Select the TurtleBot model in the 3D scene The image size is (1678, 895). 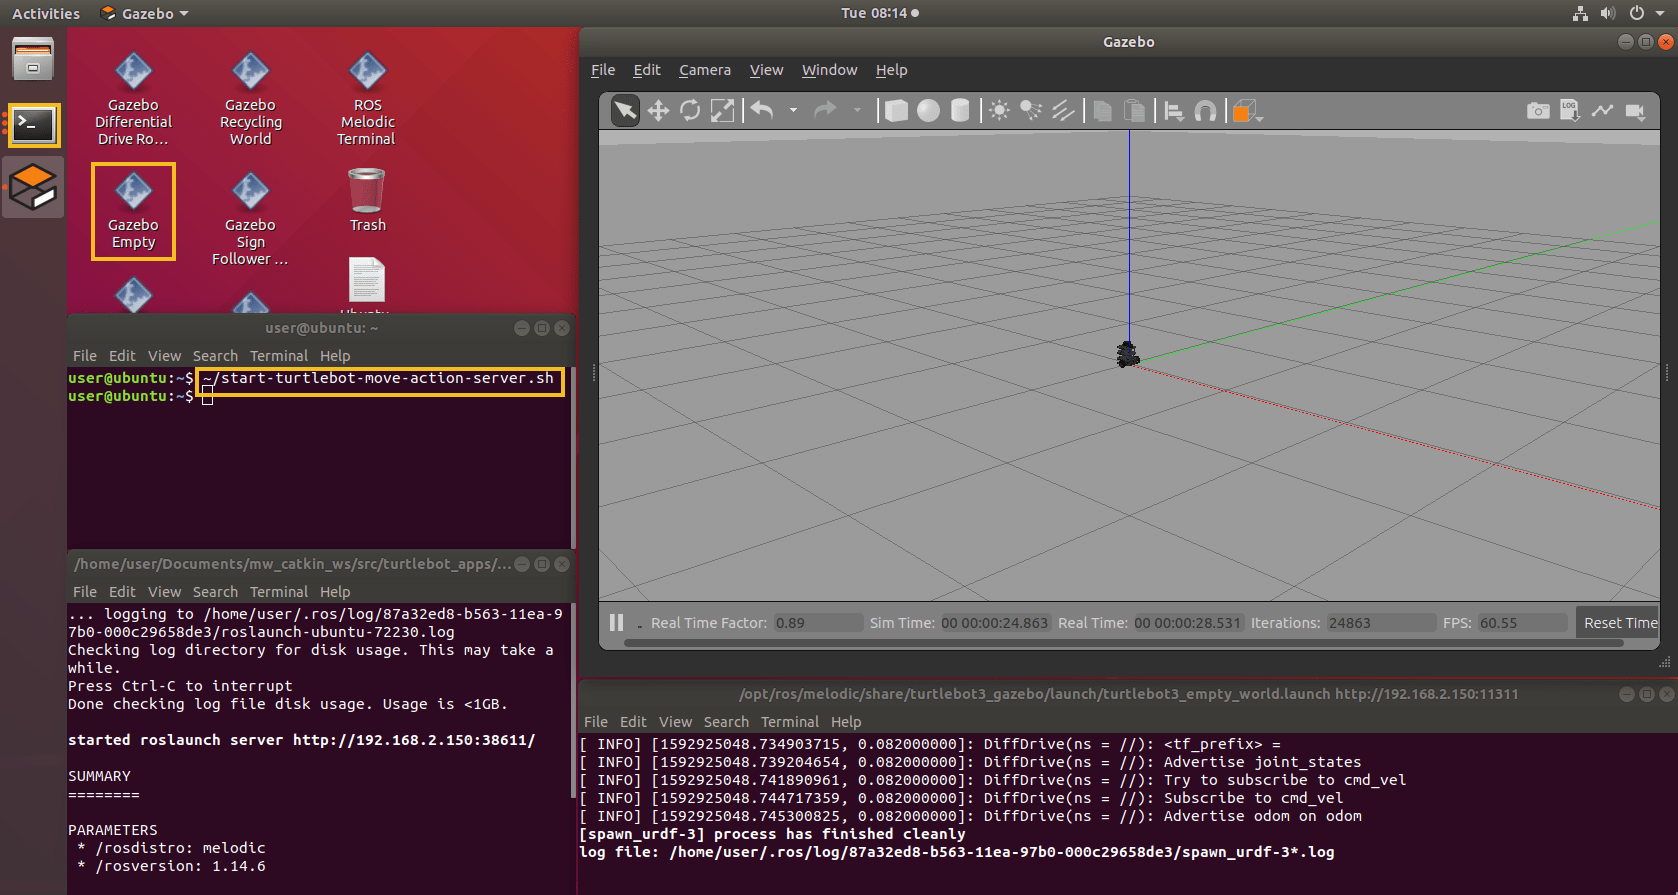tap(1127, 354)
